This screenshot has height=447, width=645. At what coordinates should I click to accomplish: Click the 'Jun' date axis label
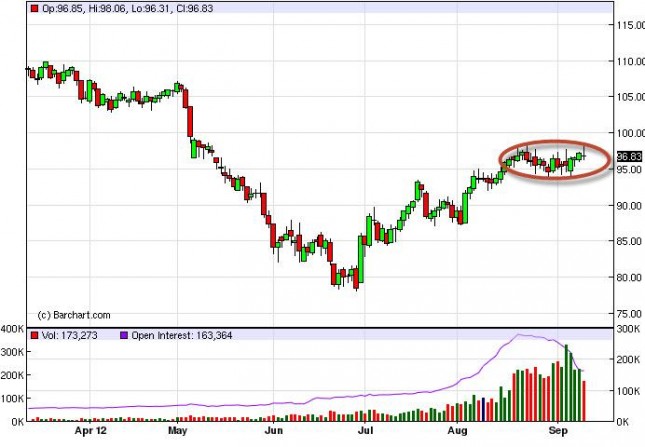pyautogui.click(x=274, y=431)
